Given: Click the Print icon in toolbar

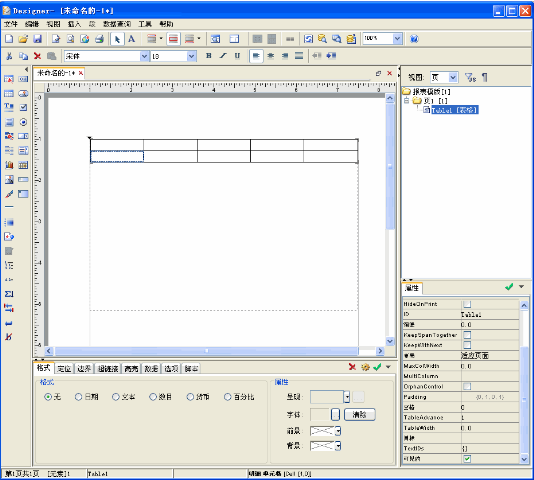Looking at the screenshot, I should (99, 39).
